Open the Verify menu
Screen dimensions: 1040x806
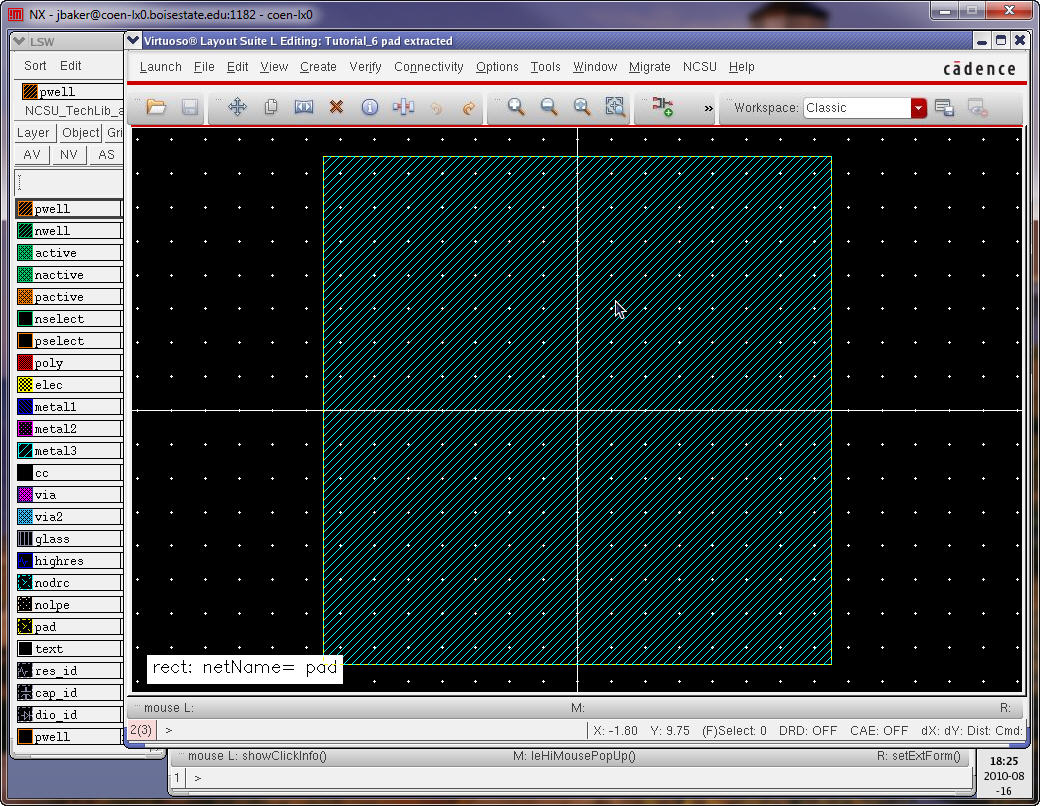point(365,67)
